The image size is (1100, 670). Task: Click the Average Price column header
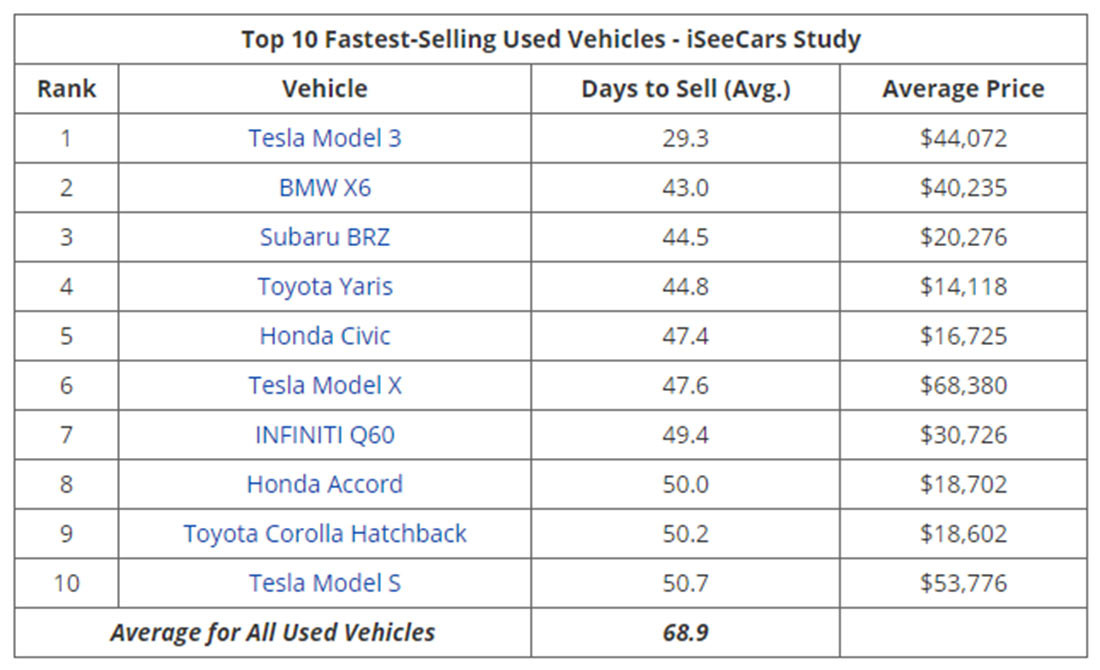(x=963, y=89)
